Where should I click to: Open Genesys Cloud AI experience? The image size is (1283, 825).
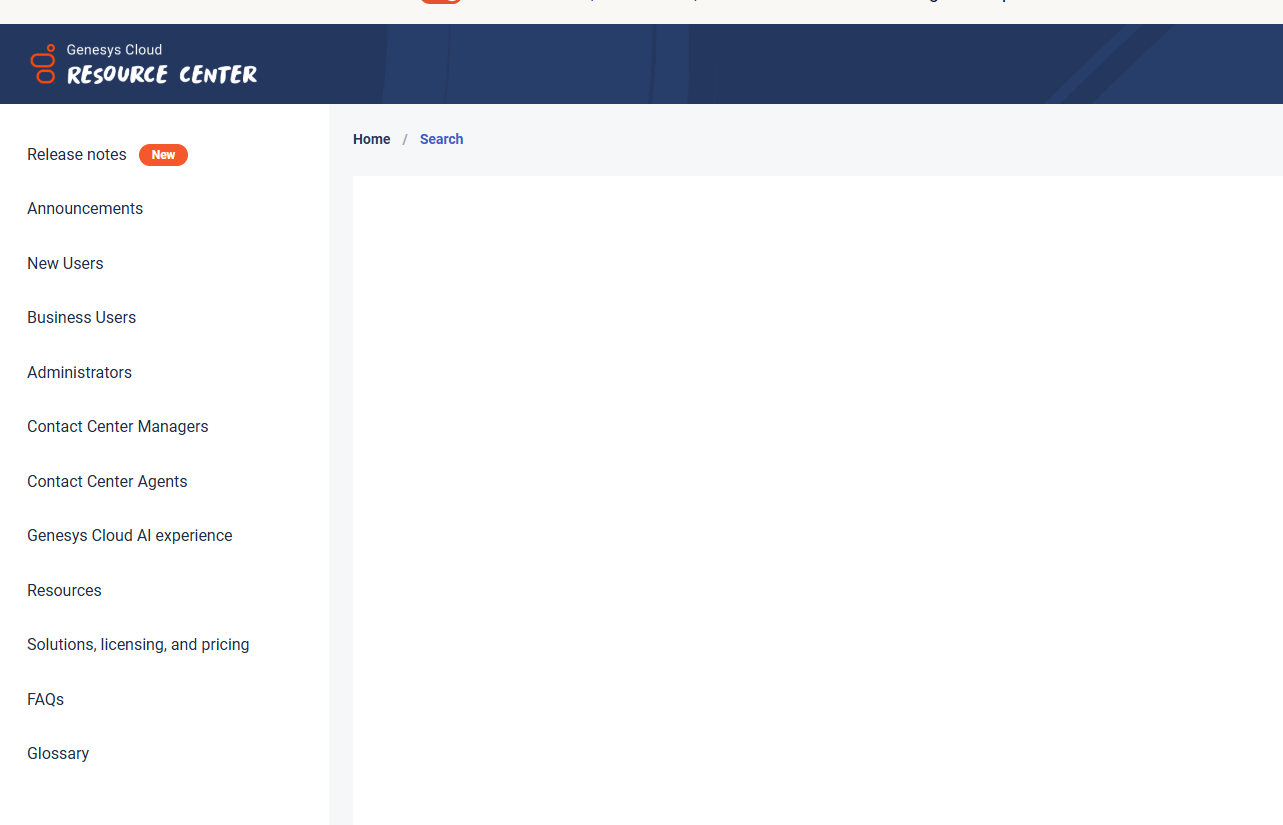130,536
